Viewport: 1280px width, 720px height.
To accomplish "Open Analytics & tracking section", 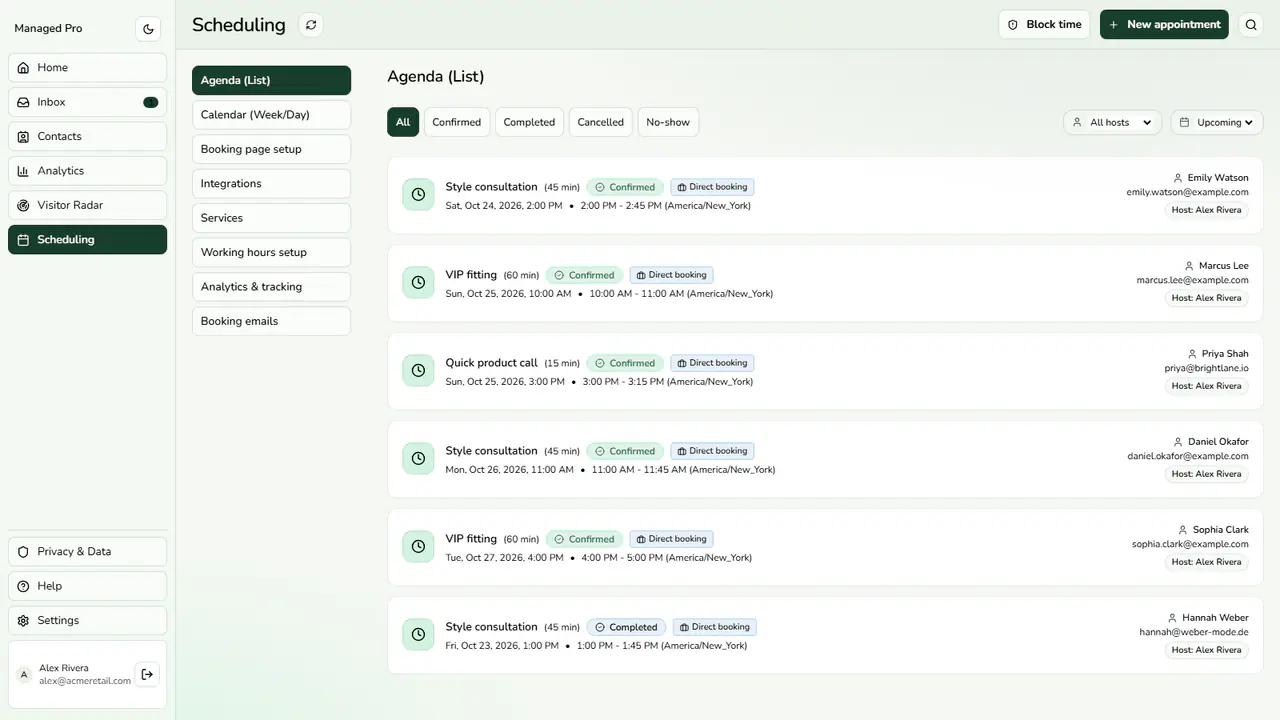I will 271,287.
